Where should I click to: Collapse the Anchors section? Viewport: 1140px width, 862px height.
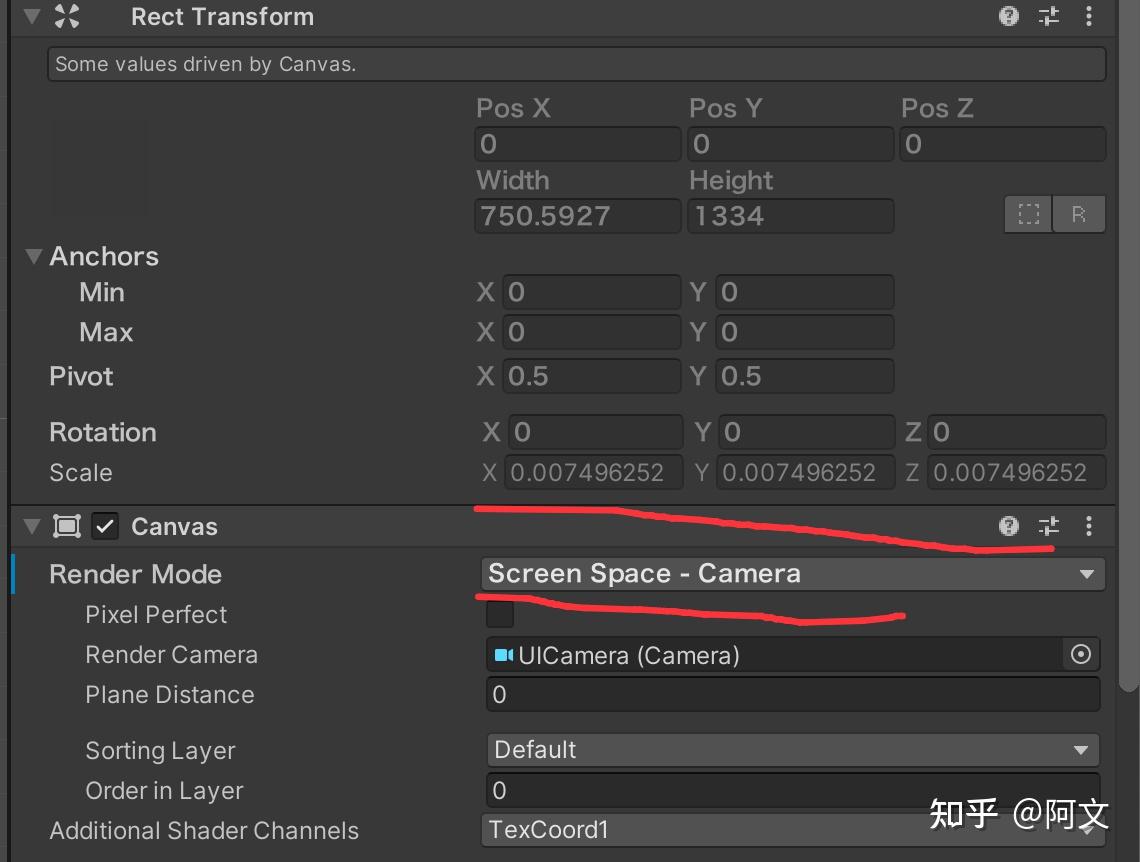click(33, 256)
